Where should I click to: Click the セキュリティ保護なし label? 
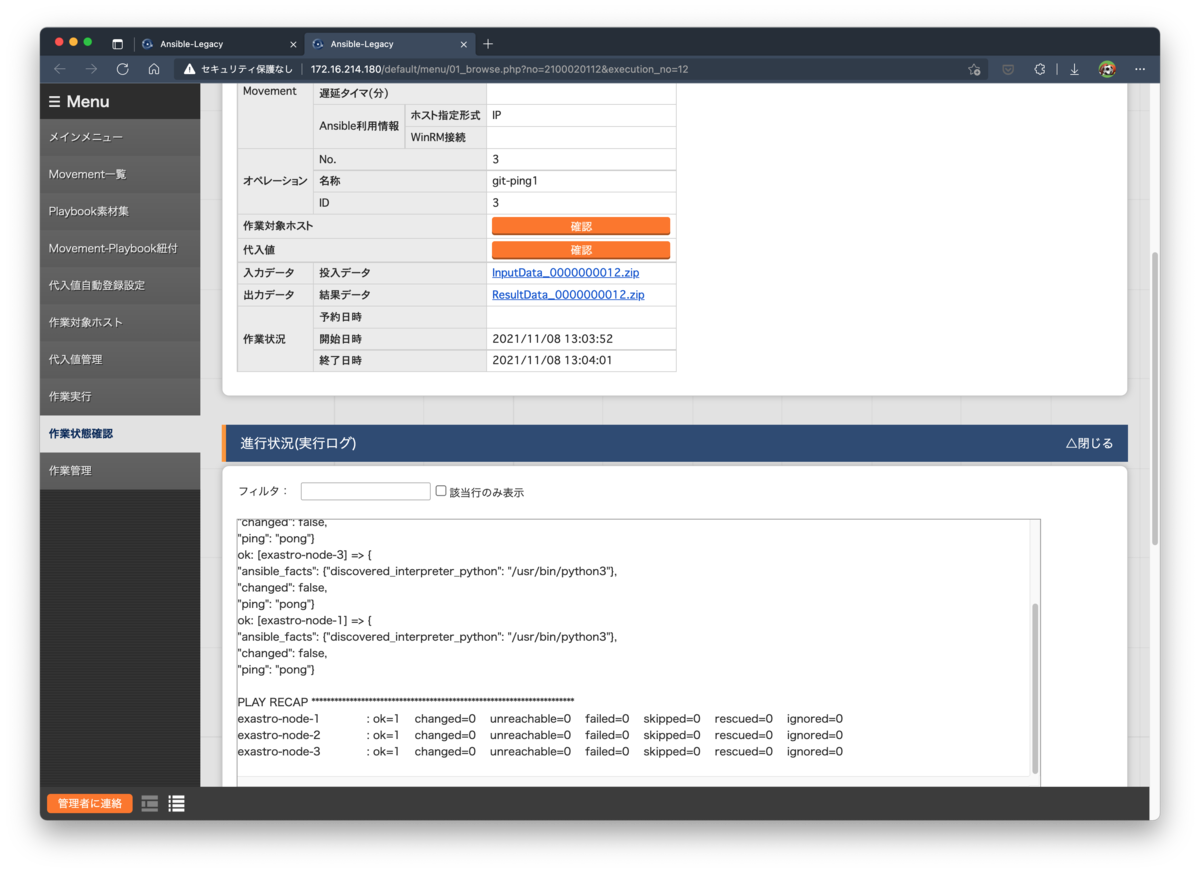click(247, 69)
